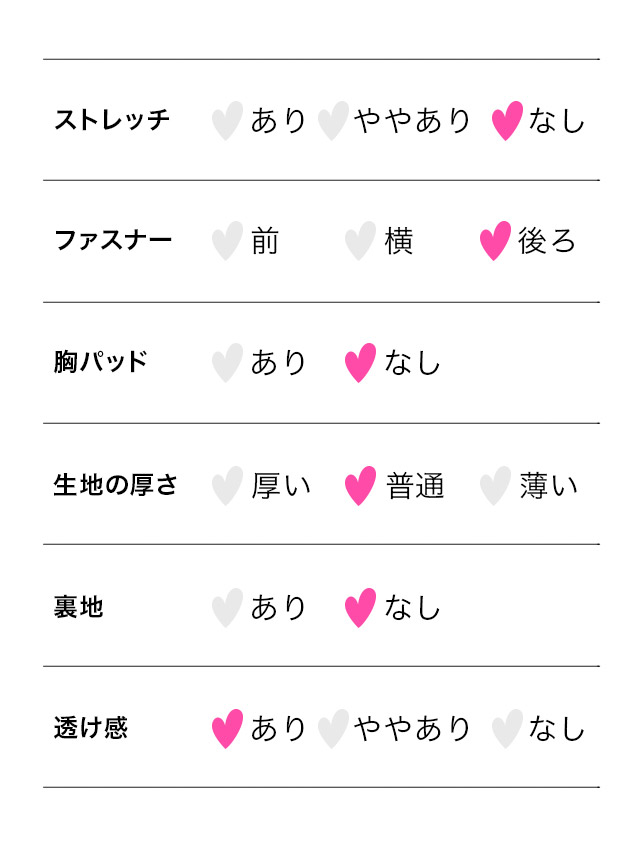Pick the gray heart for 生地の厚さ 厚い
The width and height of the screenshot is (640, 854).
[227, 485]
